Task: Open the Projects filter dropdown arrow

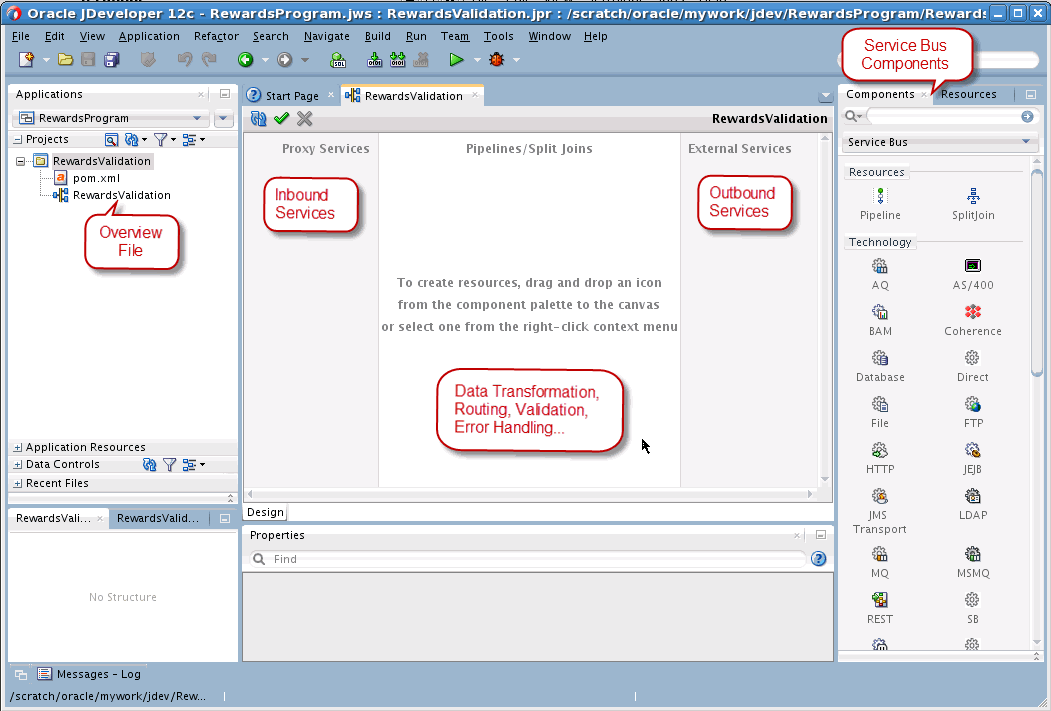Action: coord(174,139)
